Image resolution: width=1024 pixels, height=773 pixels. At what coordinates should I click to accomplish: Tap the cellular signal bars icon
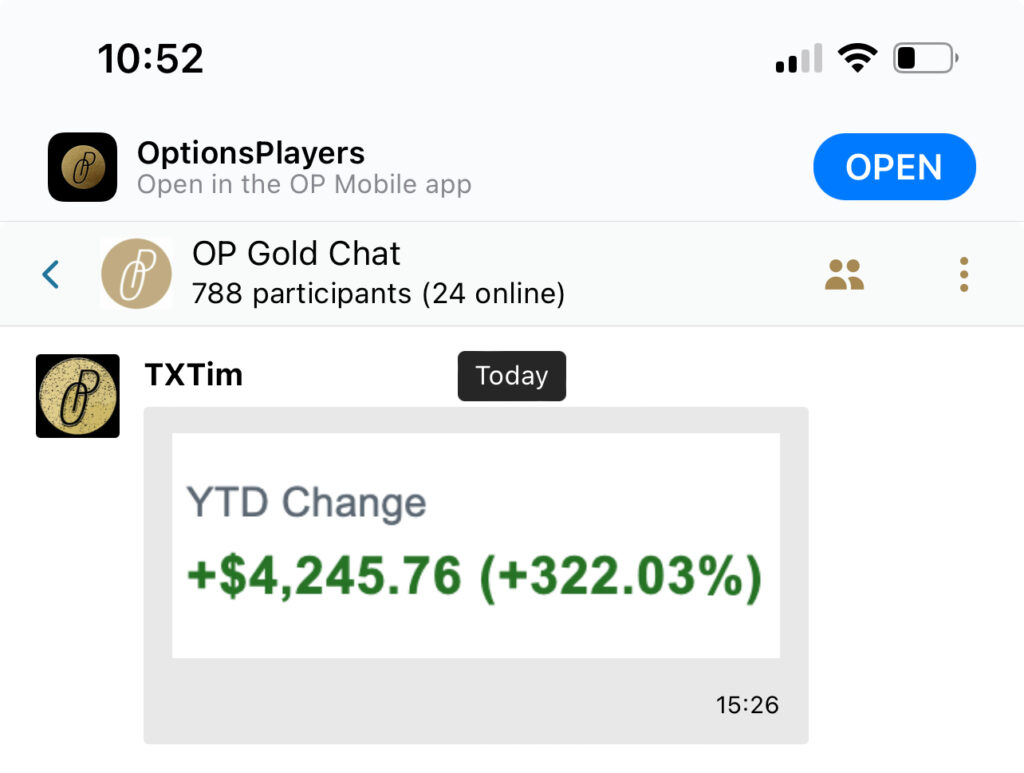click(x=798, y=60)
